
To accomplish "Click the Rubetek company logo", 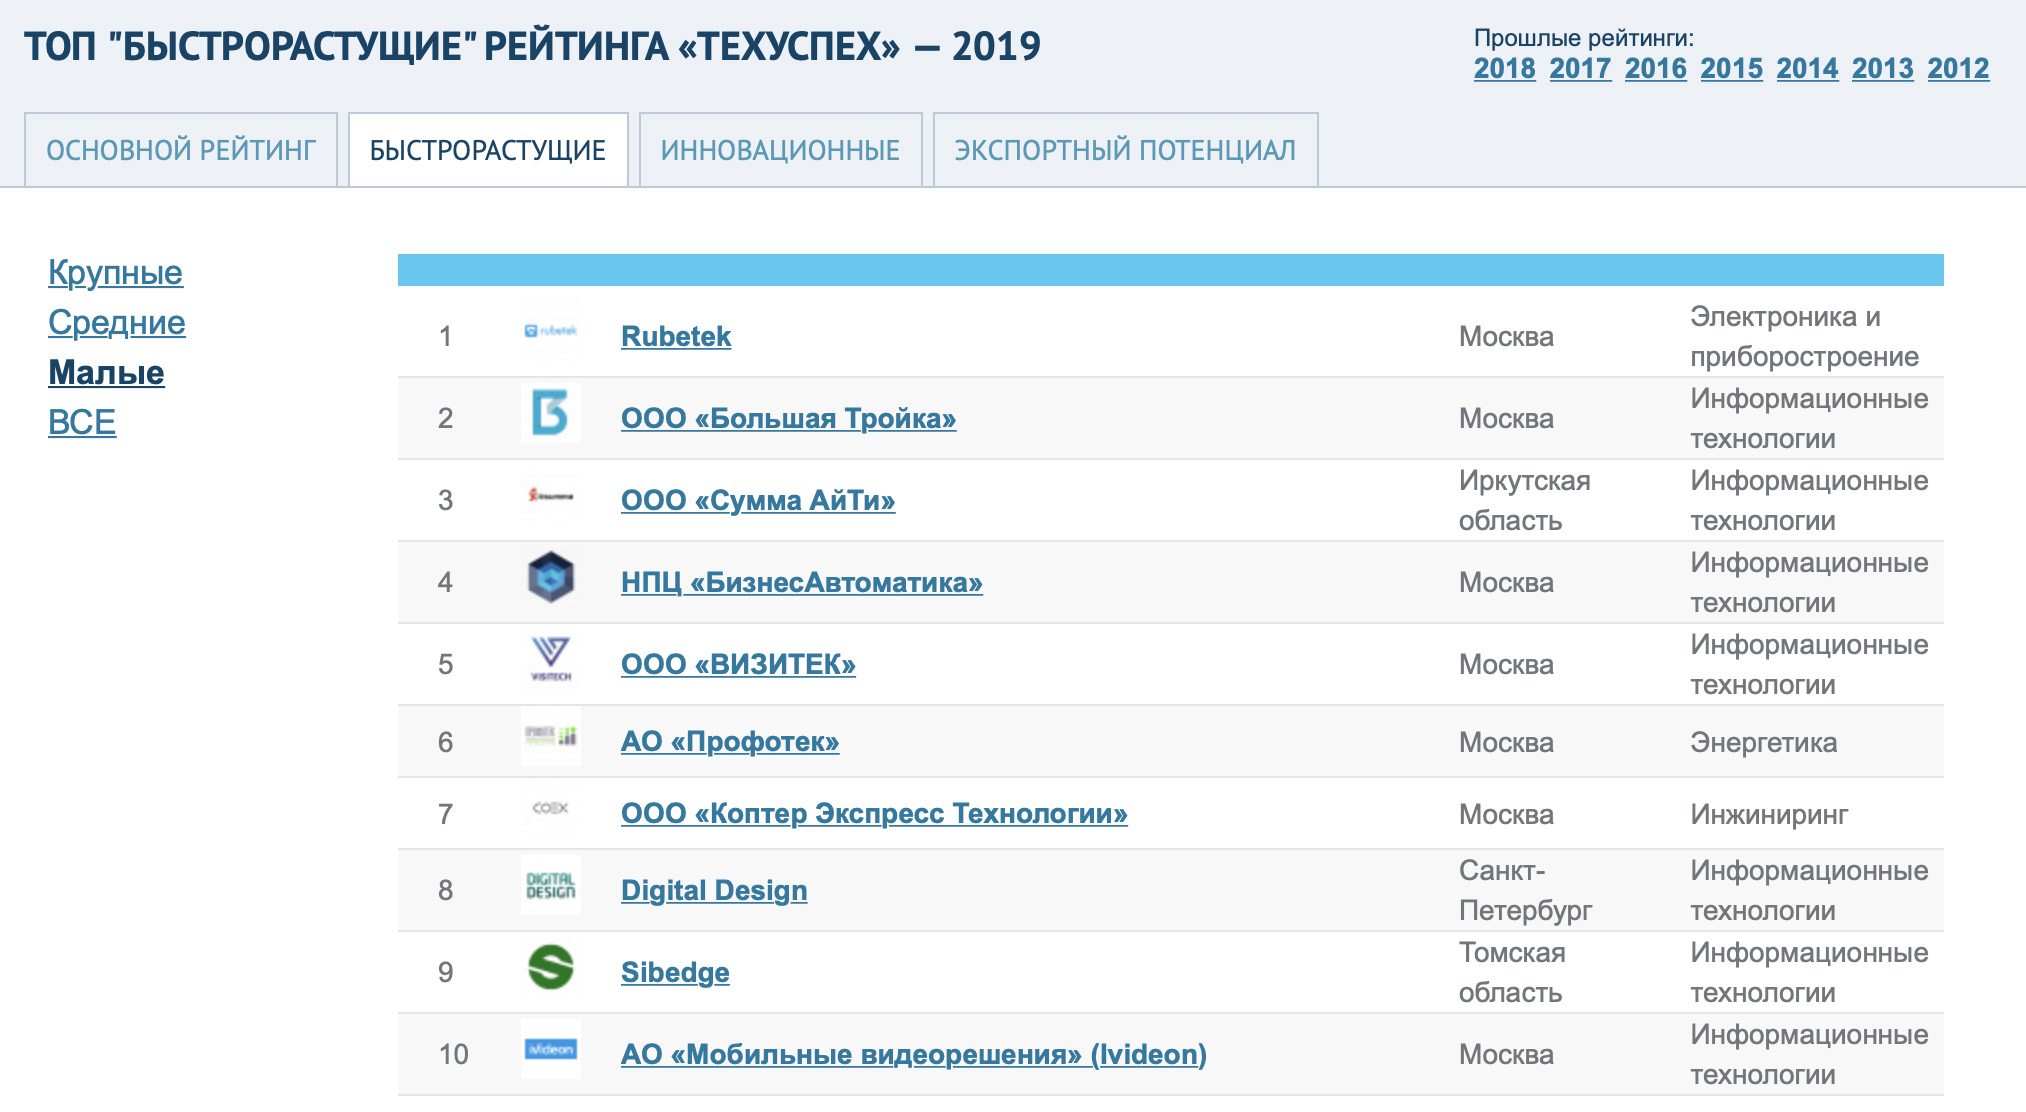I will (551, 331).
